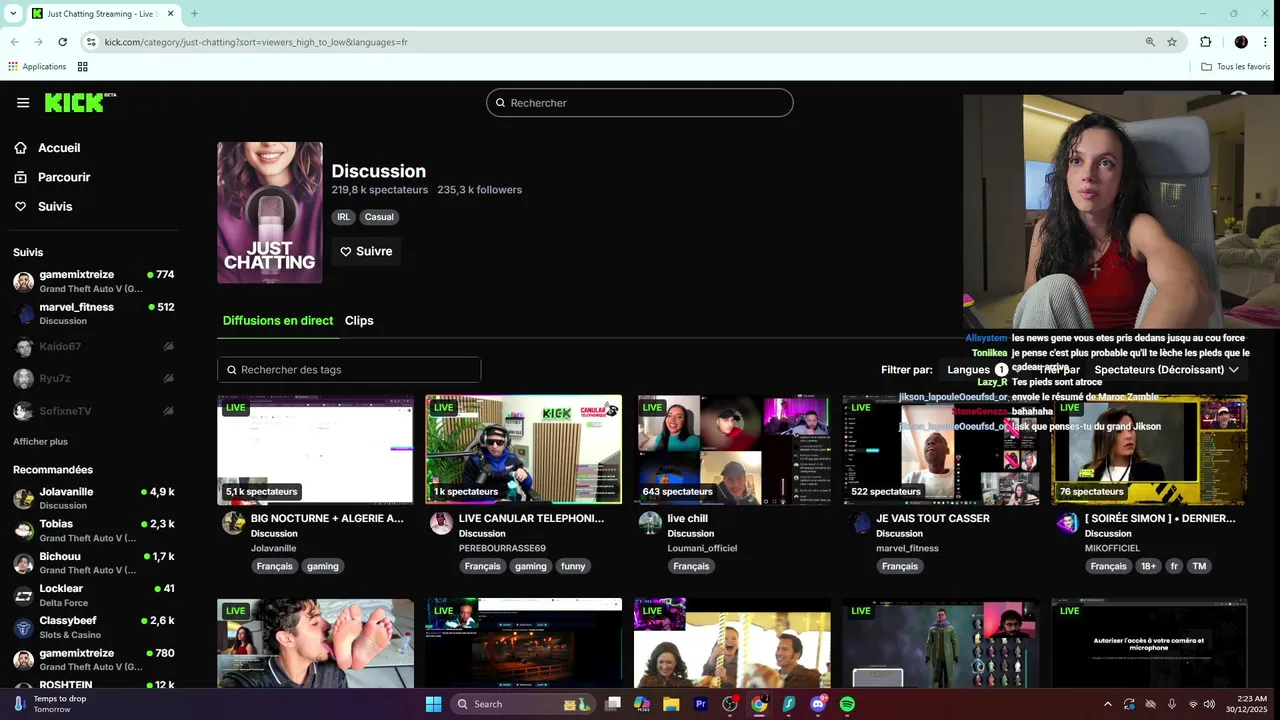Click the Rechercher search field
The height and width of the screenshot is (720, 1280).
(x=640, y=103)
